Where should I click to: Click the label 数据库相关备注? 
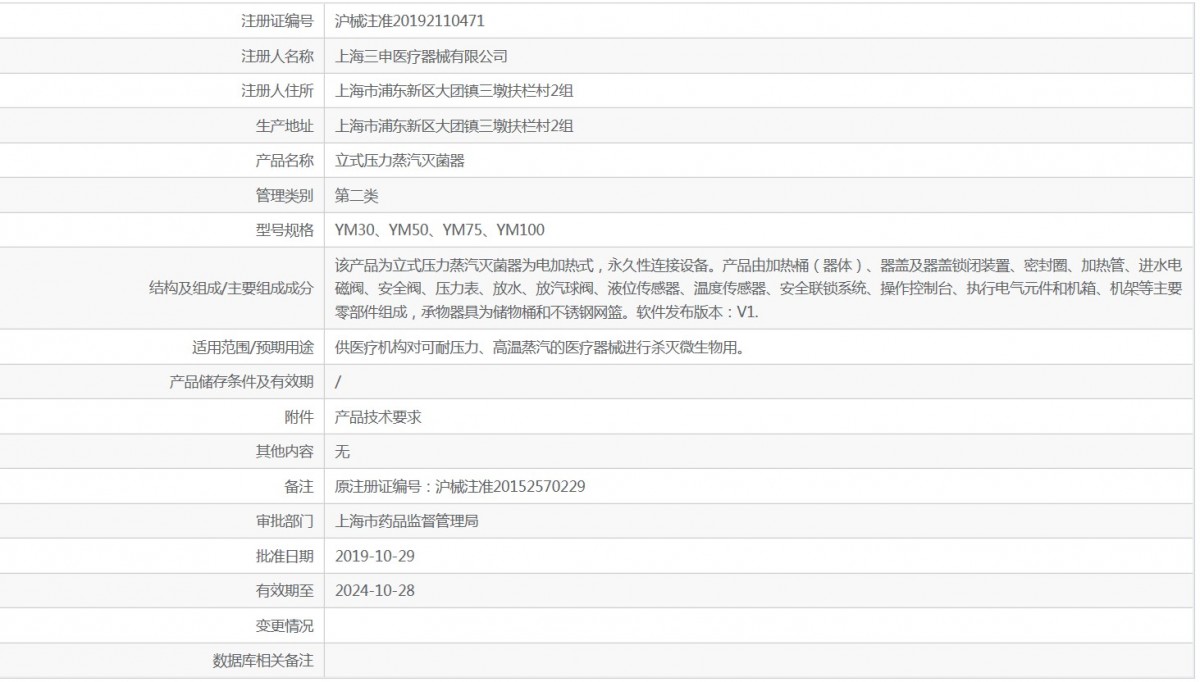[x=263, y=661]
